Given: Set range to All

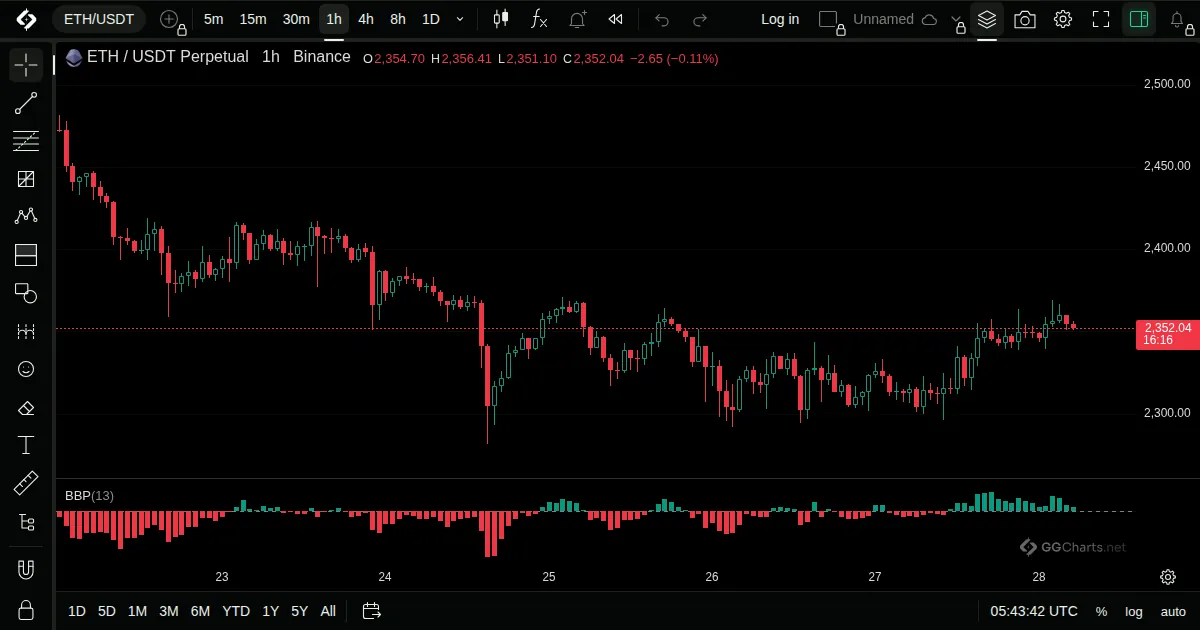Looking at the screenshot, I should (x=328, y=611).
